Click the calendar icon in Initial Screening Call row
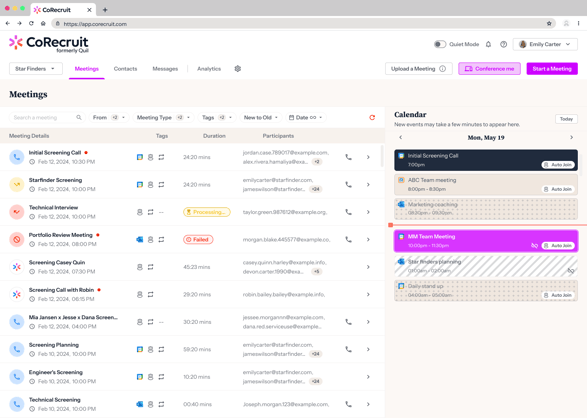 pos(140,157)
